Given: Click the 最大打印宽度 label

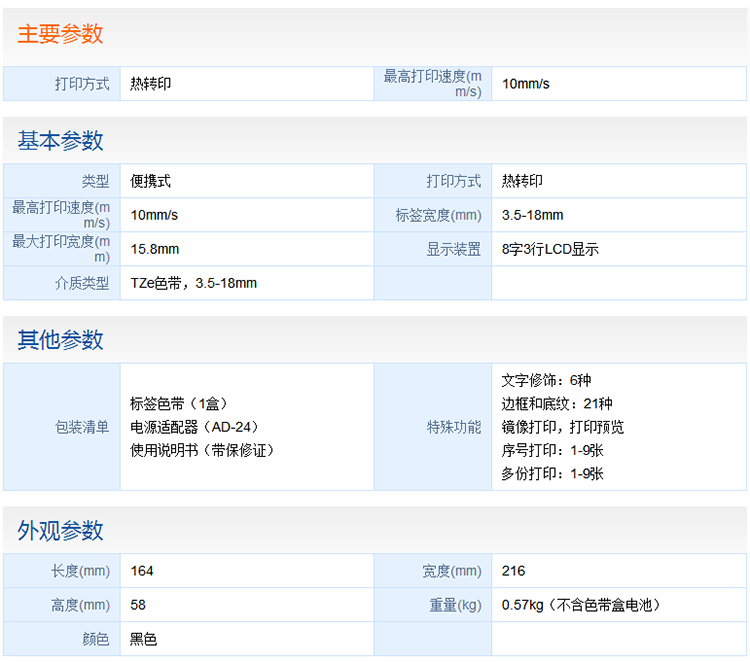Looking at the screenshot, I should [61, 249].
